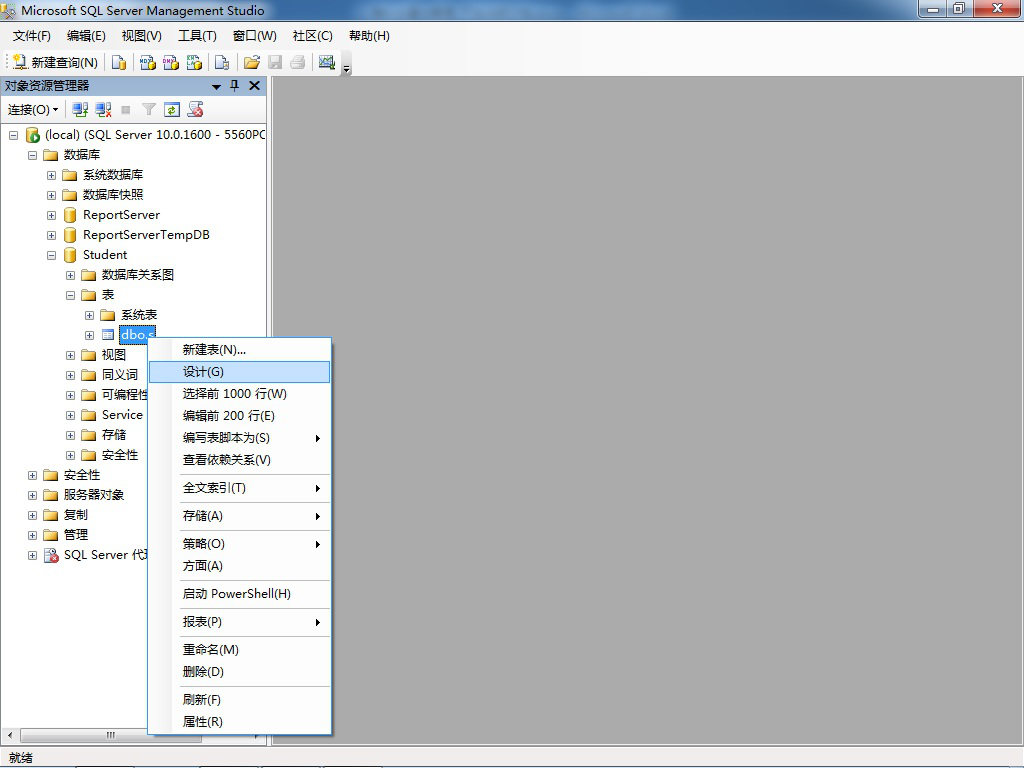Open 编写表脚本为(S) submenu

[x=240, y=438]
